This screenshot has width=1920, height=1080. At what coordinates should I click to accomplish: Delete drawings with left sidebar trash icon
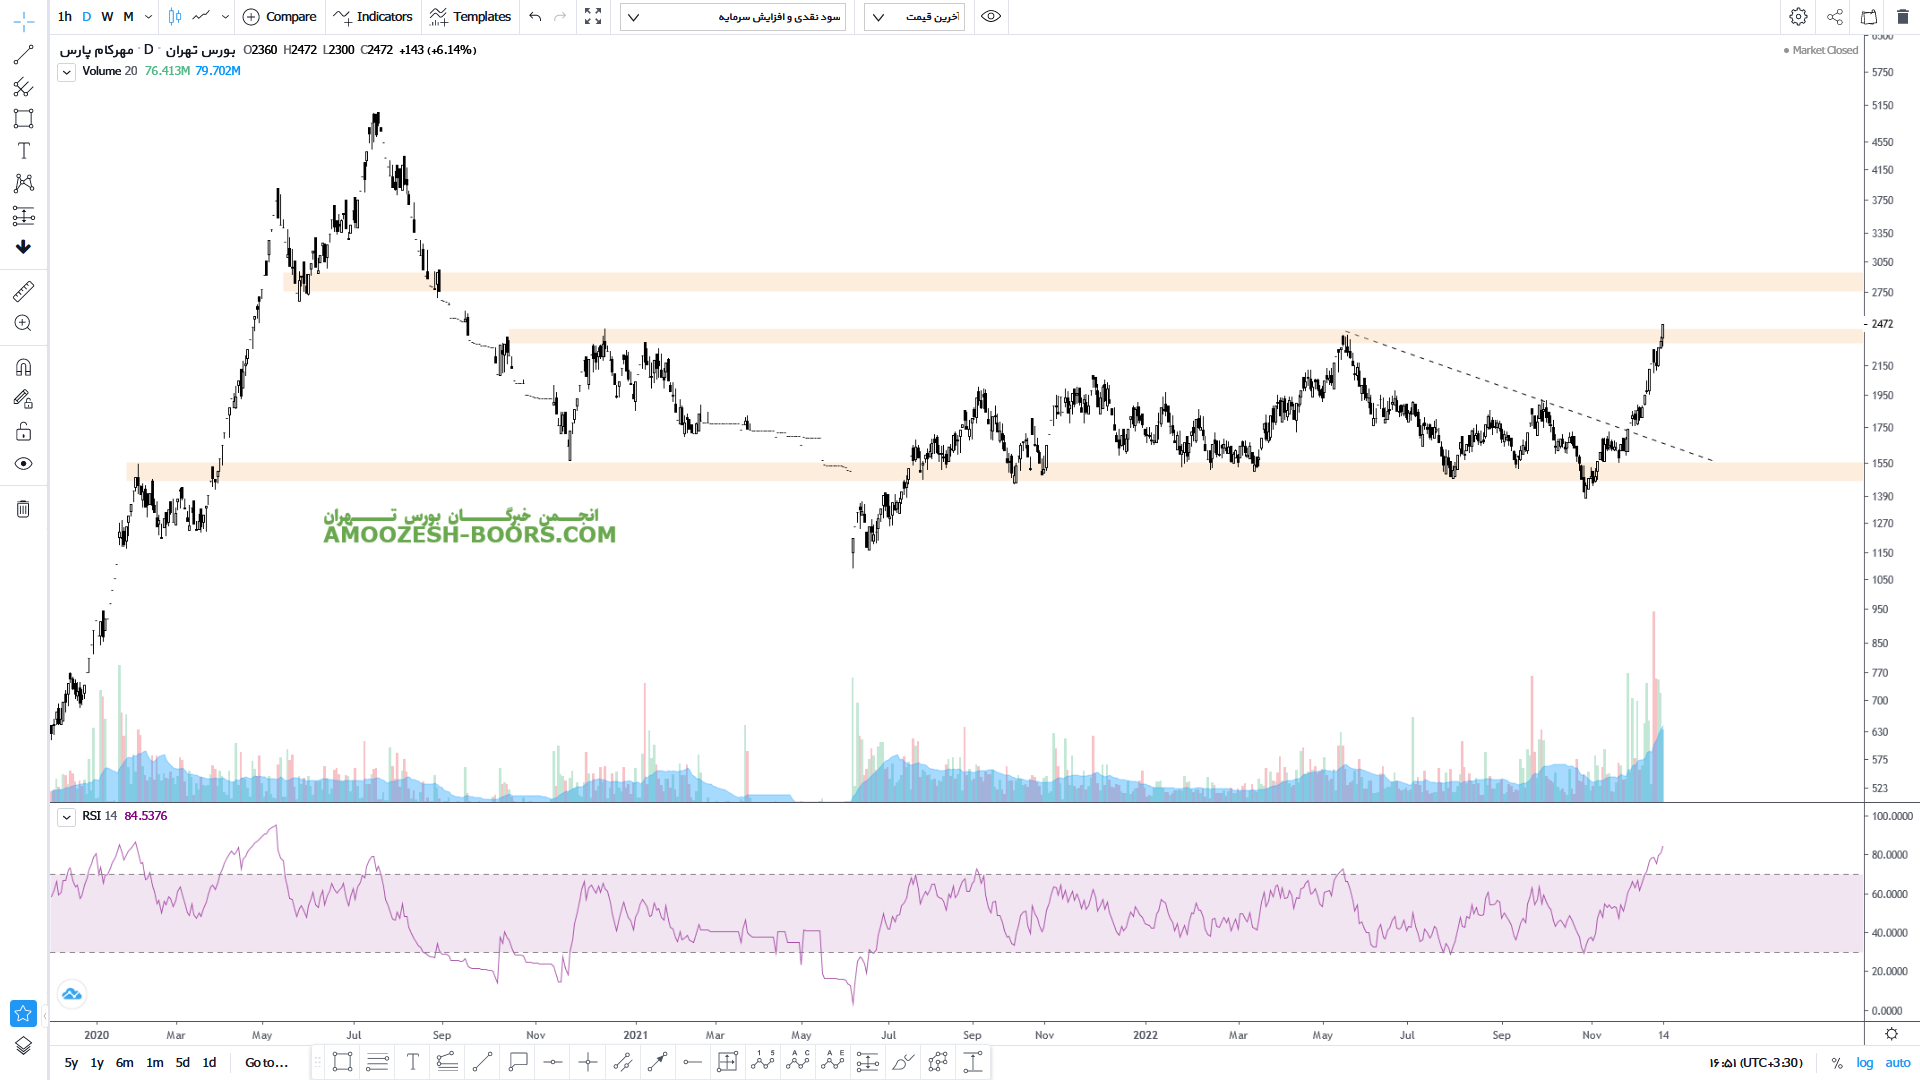coord(23,509)
